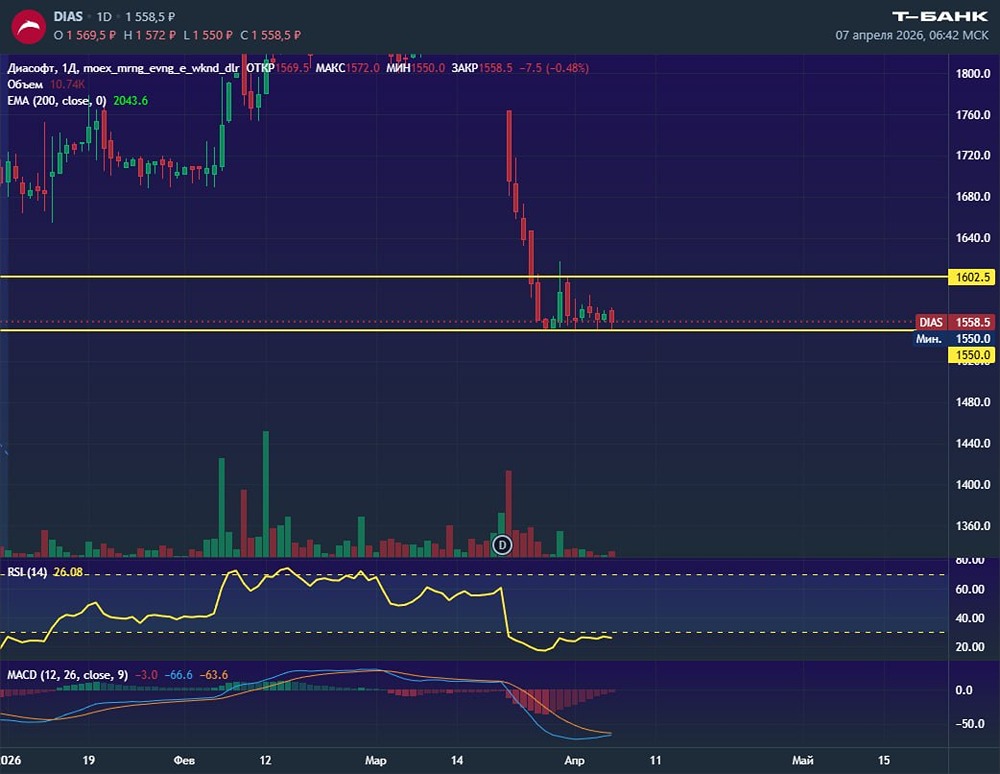Click the ОТКР 1569.5 legend value
Image resolution: width=1000 pixels, height=774 pixels.
click(277, 68)
